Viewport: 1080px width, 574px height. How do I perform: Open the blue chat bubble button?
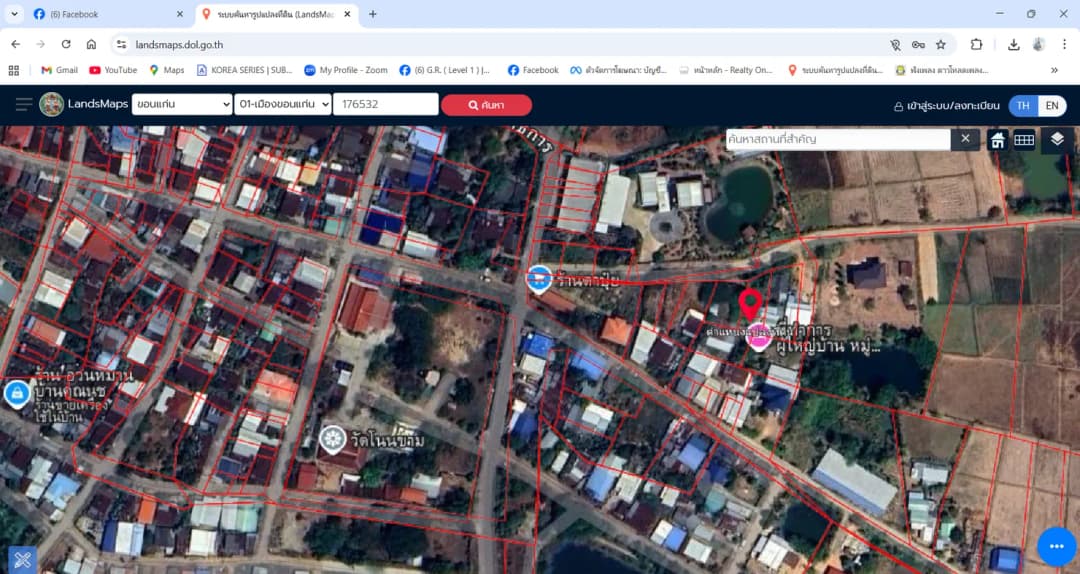coord(1057,546)
